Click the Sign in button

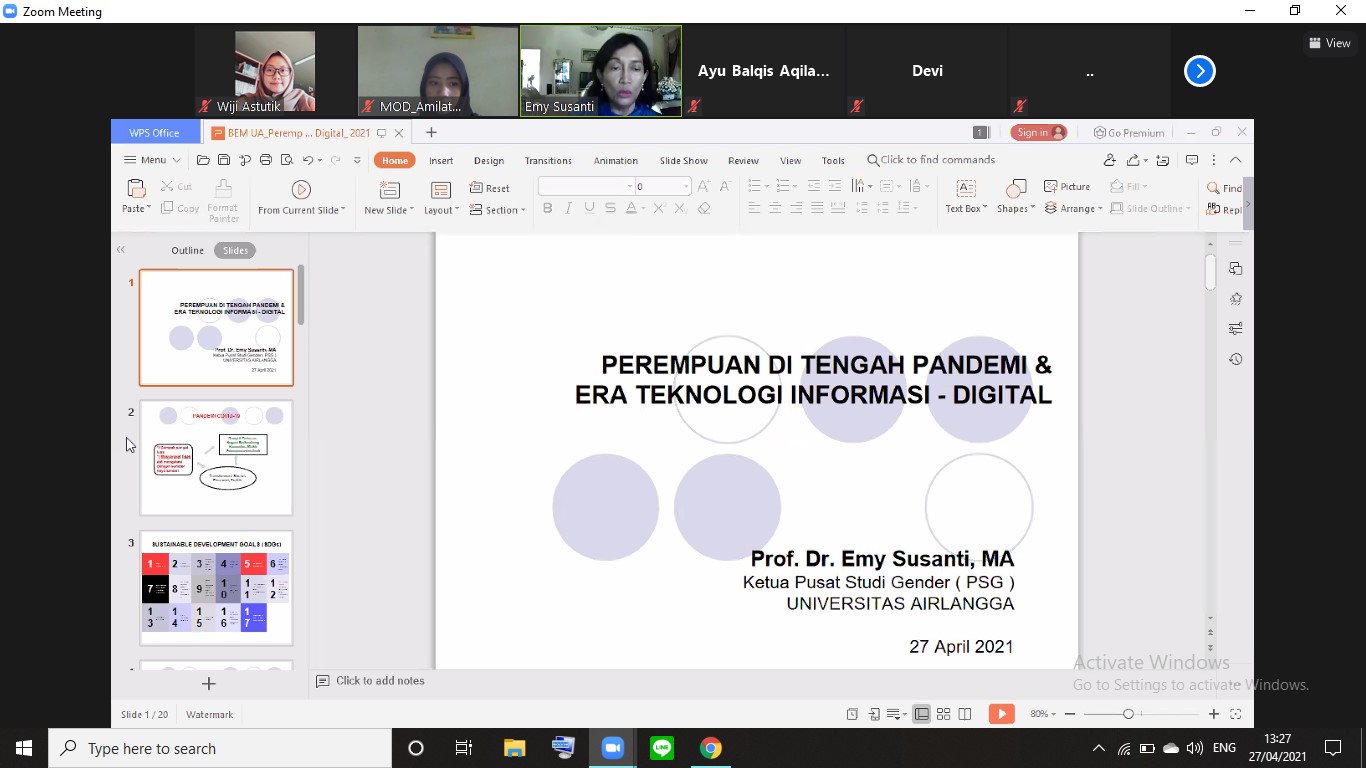point(1038,133)
